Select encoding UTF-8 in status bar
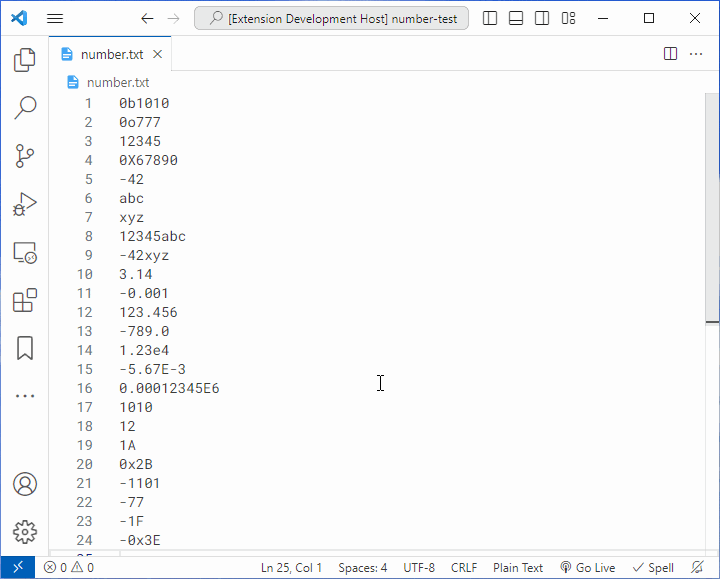This screenshot has height=579, width=720. tap(419, 568)
